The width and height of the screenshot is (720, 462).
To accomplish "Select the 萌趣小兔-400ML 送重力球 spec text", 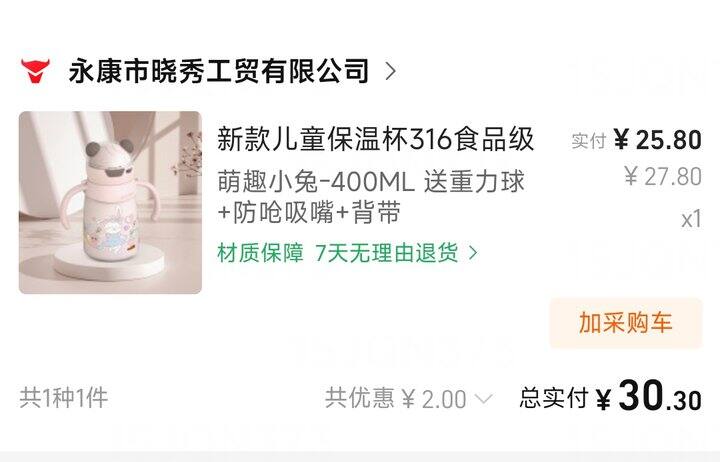I will pyautogui.click(x=371, y=181).
